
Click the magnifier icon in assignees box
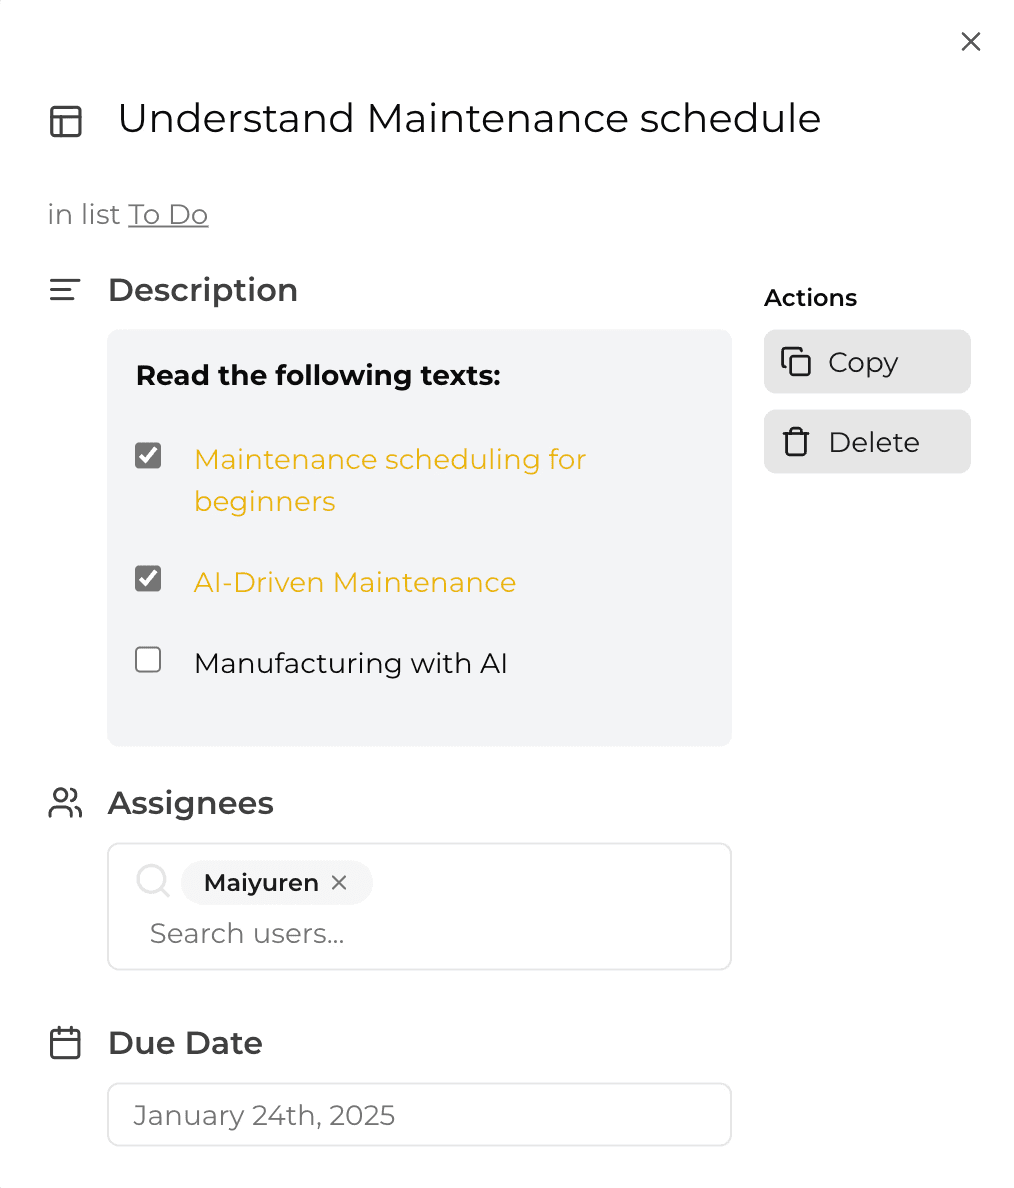(x=153, y=881)
